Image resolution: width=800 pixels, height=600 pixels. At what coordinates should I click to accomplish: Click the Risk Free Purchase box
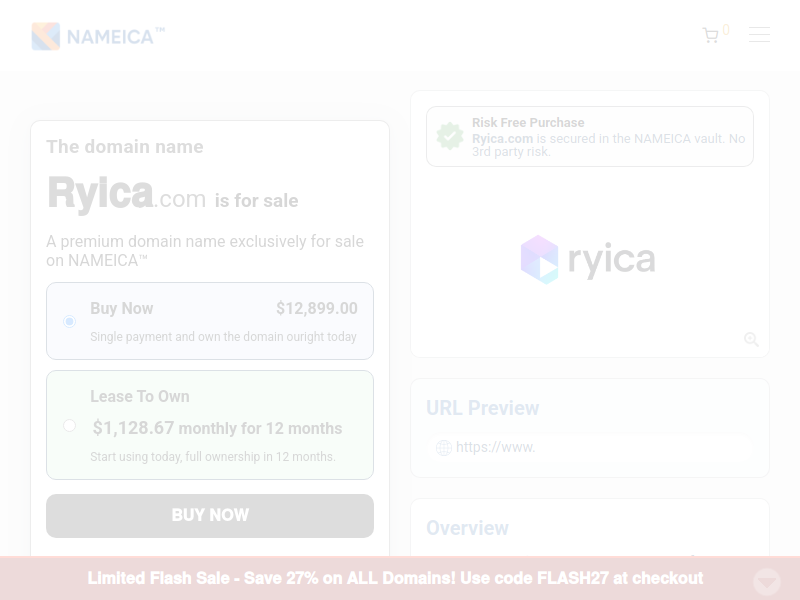coord(590,136)
